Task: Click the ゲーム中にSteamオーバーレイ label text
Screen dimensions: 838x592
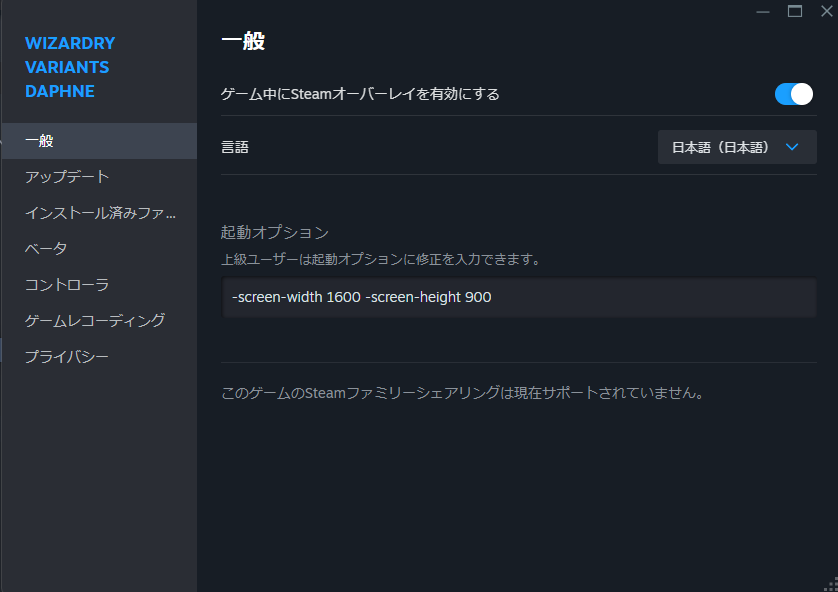Action: coord(360,94)
